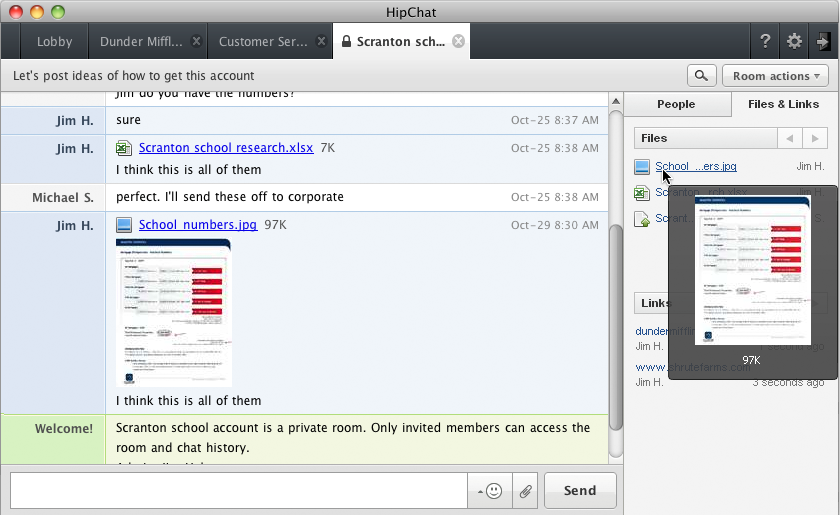Viewport: 840px width, 515px height.
Task: Show the People panel tab
Action: (676, 104)
